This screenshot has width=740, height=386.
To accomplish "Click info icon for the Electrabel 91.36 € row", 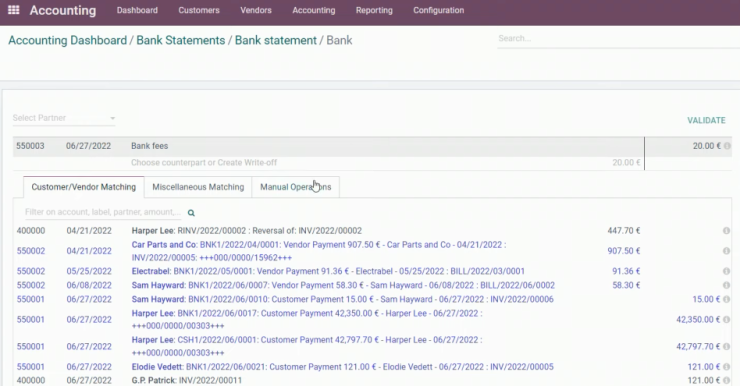I will coord(726,271).
